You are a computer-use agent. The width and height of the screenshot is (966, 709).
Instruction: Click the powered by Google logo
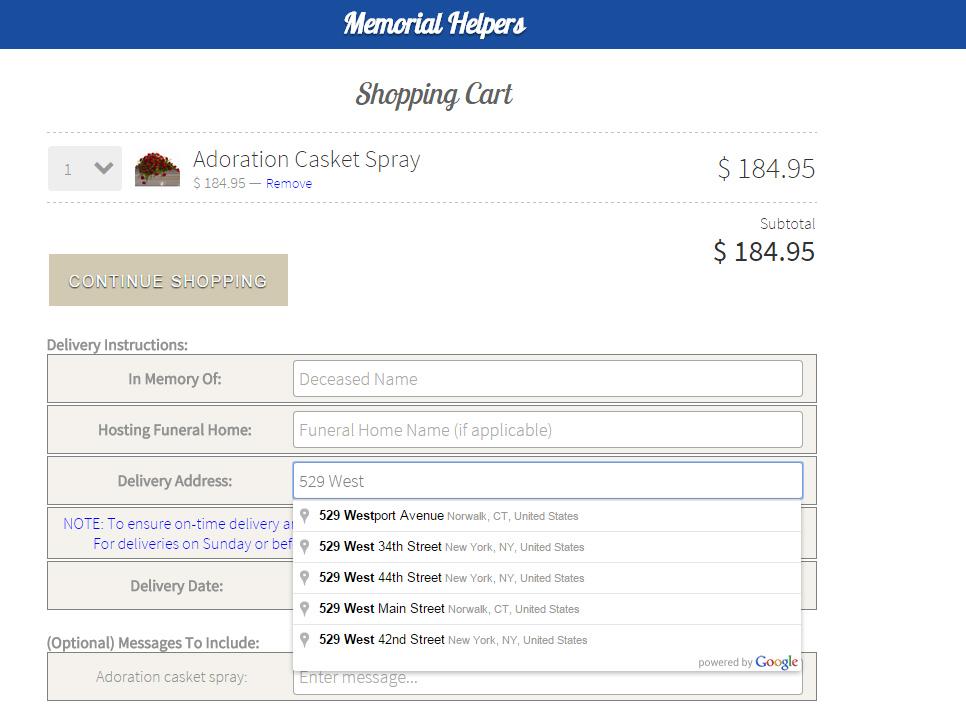[748, 662]
